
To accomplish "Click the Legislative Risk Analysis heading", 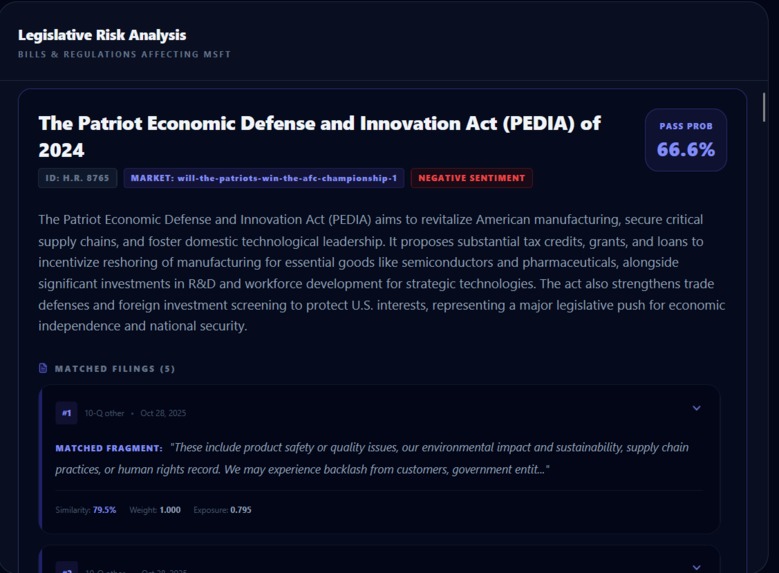I will [x=102, y=35].
